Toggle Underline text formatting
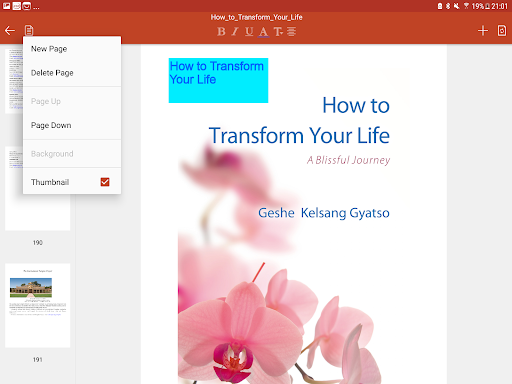Viewport: 512px width, 384px height. coord(249,31)
